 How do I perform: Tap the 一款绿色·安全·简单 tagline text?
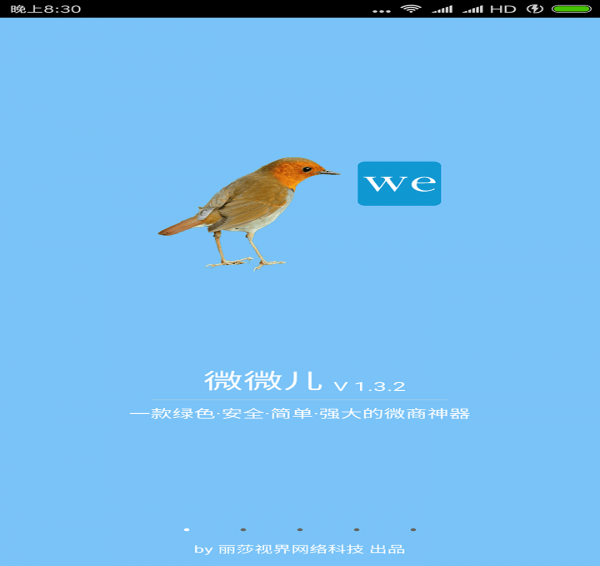click(300, 413)
